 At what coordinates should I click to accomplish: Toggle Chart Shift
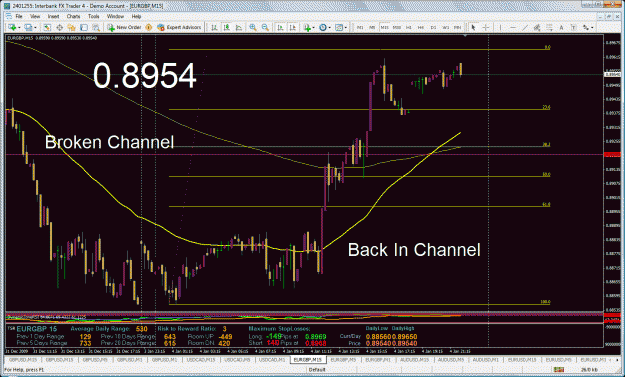click(293, 27)
